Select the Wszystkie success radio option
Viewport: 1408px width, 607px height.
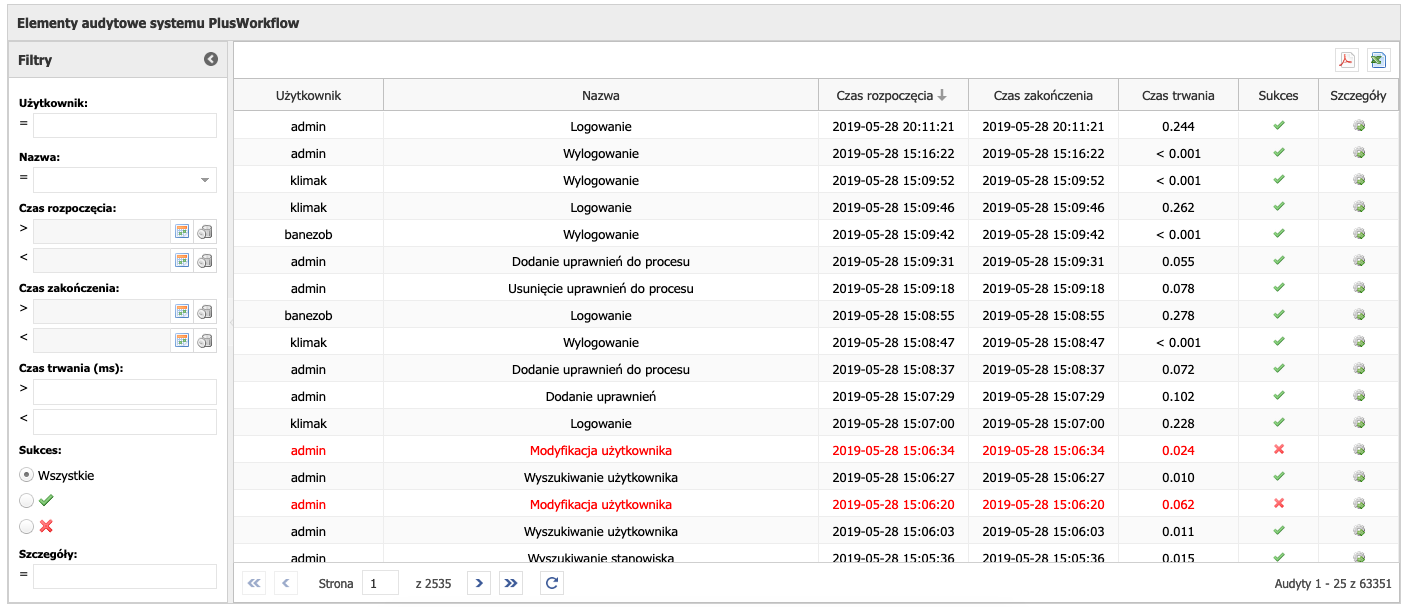click(x=27, y=476)
